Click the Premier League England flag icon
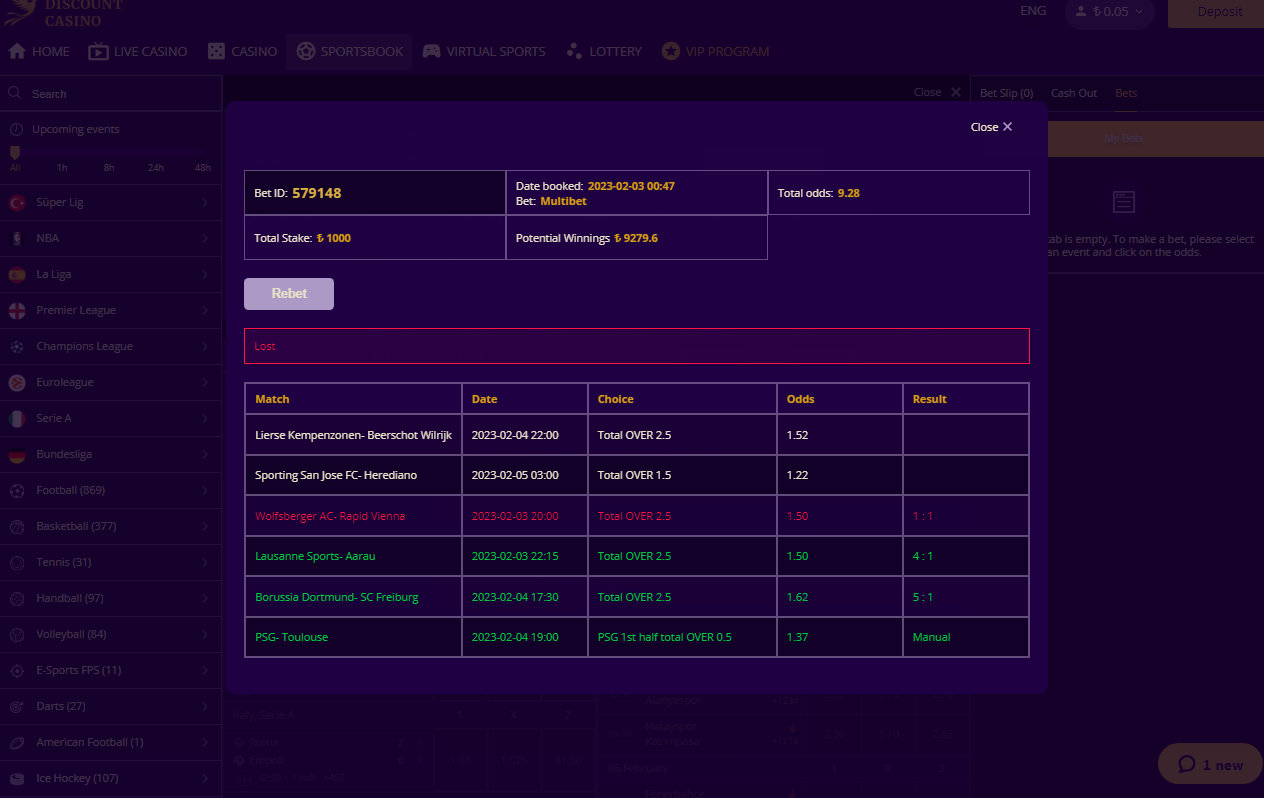1264x798 pixels. tap(17, 310)
